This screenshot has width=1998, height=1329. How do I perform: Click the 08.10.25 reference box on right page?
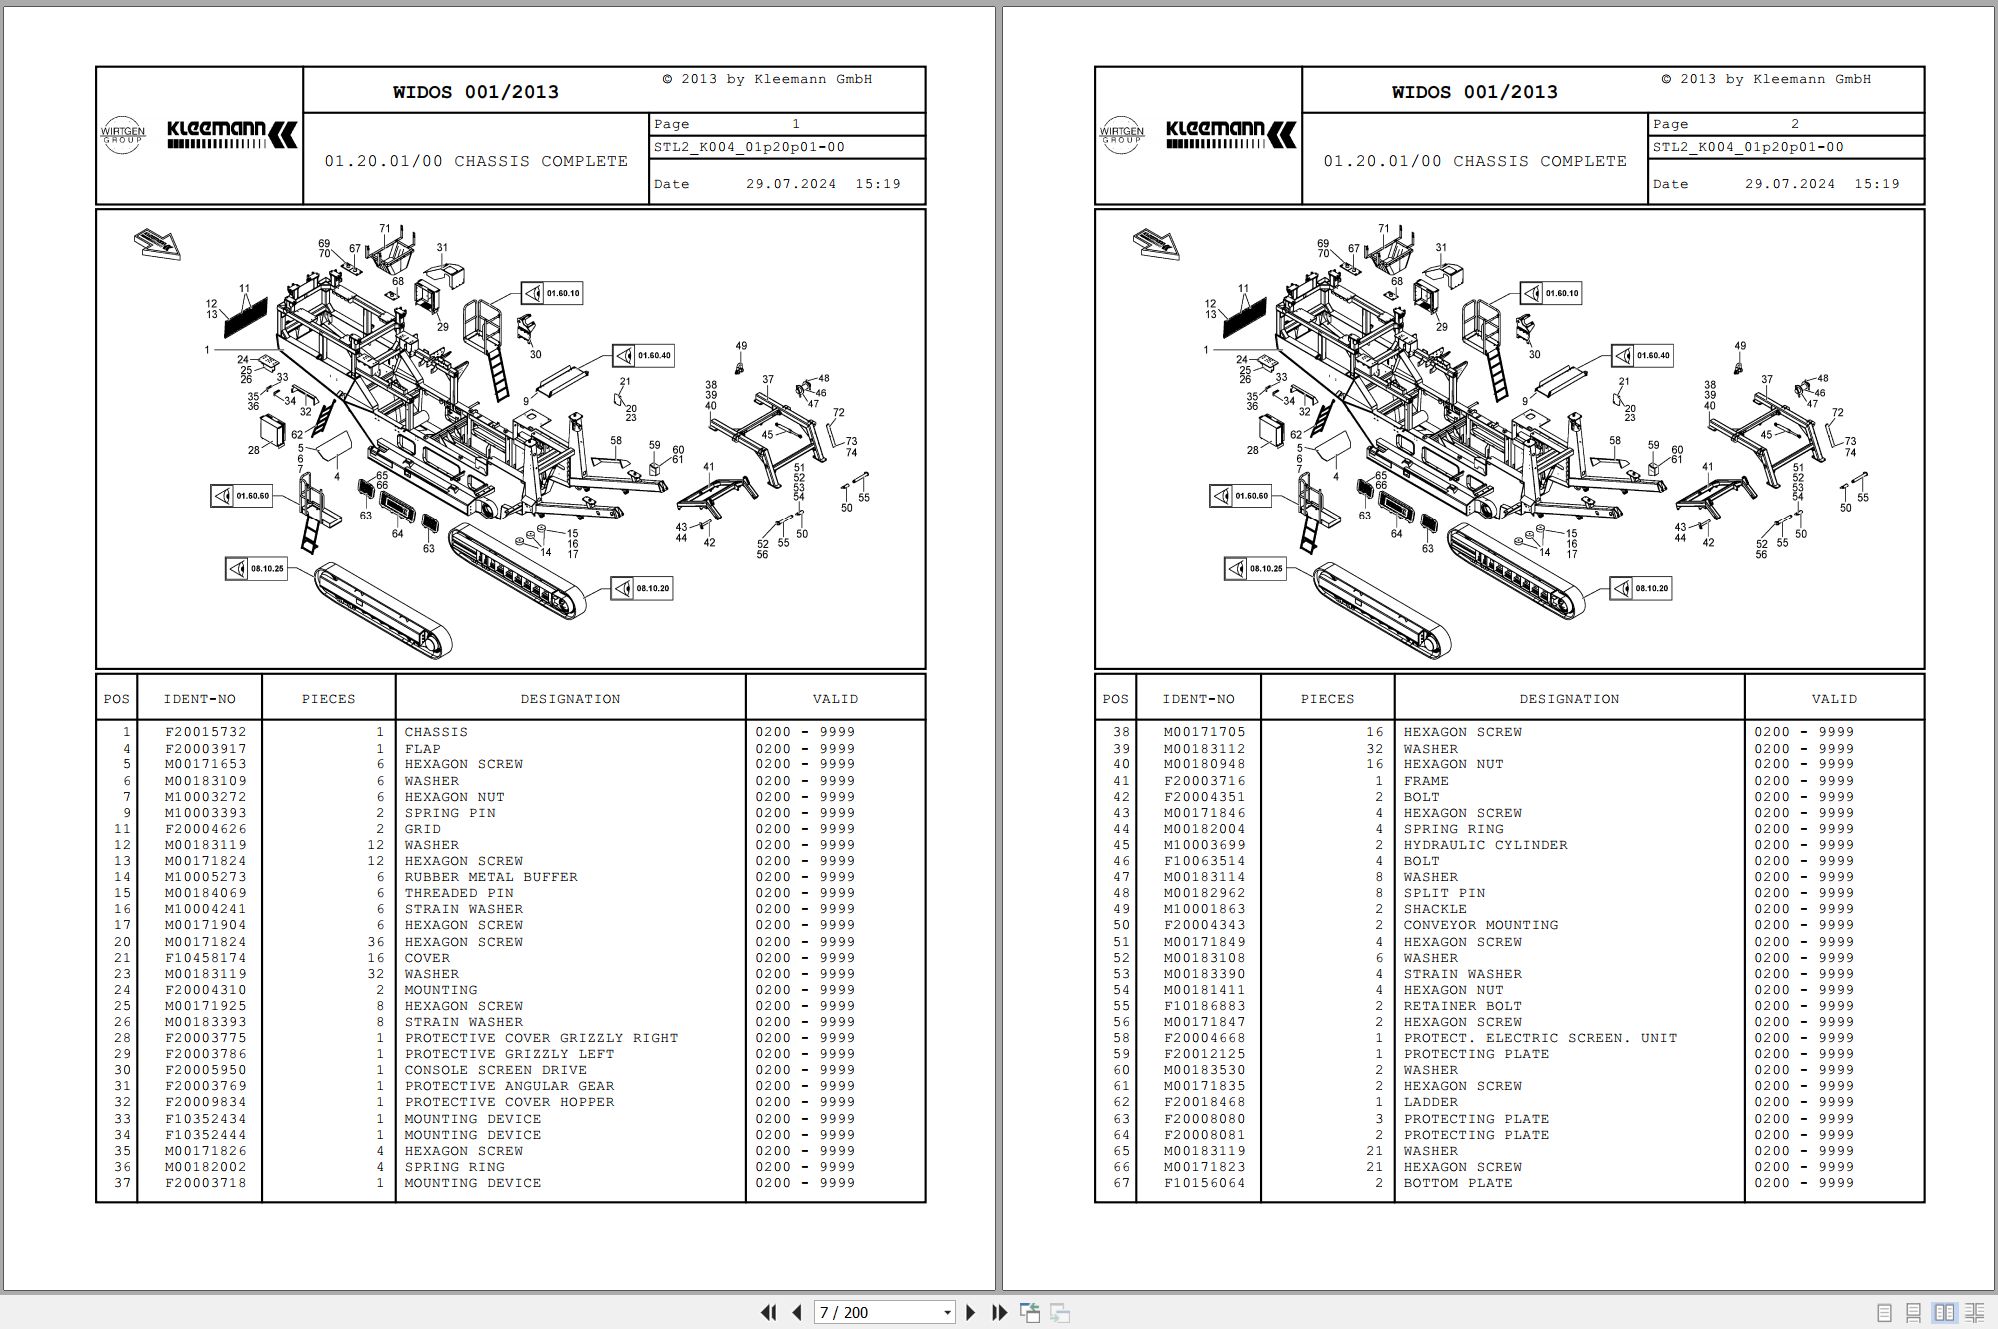(x=1254, y=569)
